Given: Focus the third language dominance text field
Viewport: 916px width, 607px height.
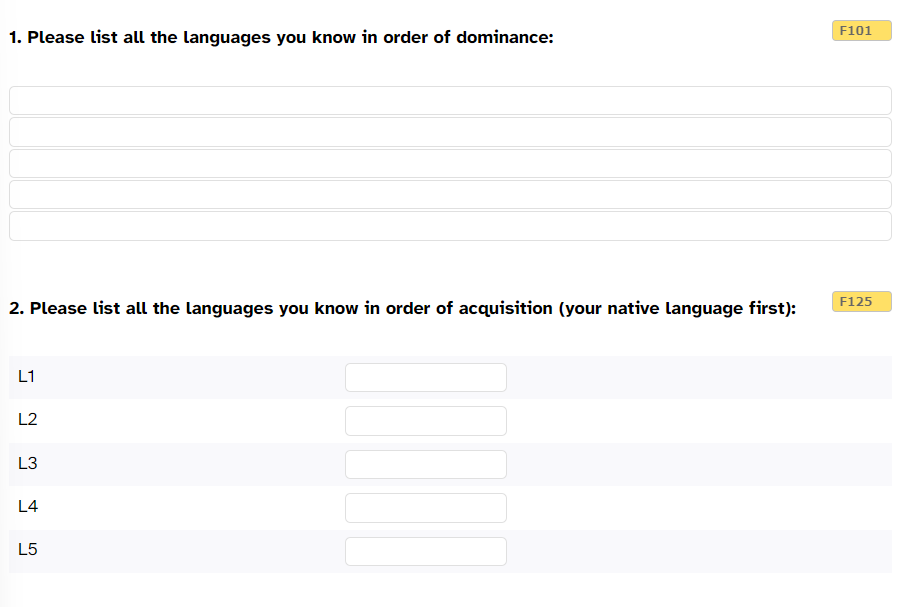Looking at the screenshot, I should (450, 164).
